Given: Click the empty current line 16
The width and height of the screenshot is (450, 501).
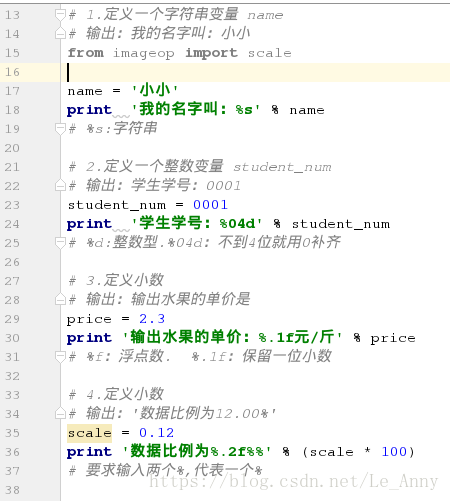Looking at the screenshot, I should [x=255, y=72].
